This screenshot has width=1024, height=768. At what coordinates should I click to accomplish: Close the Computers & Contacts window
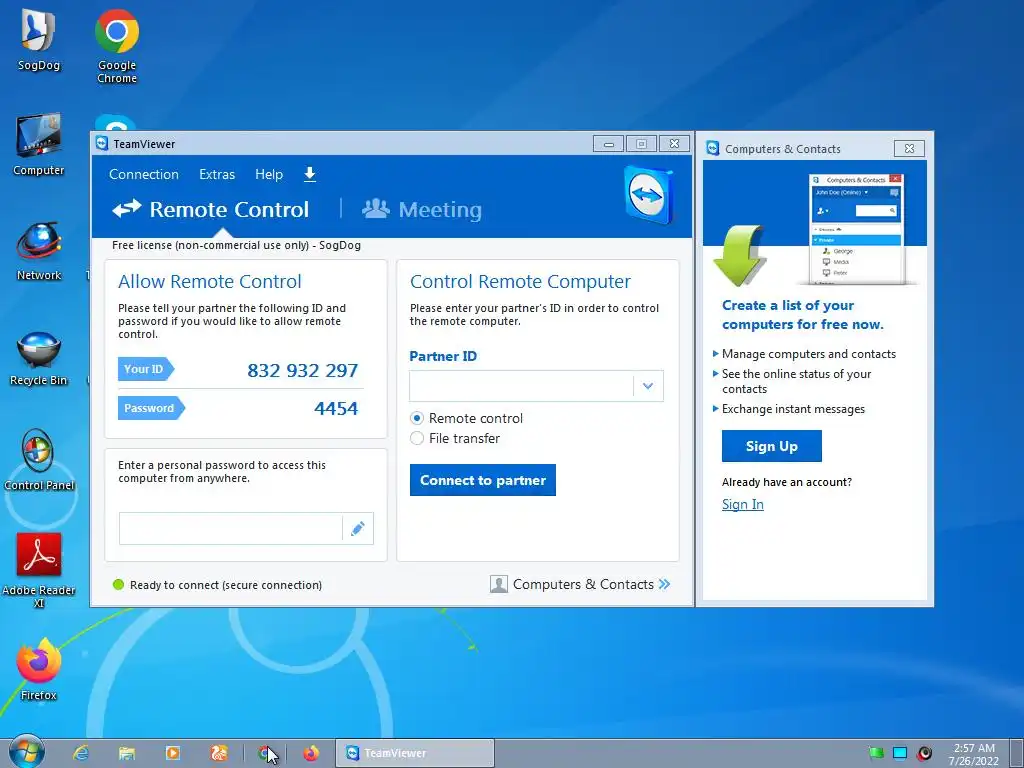pyautogui.click(x=909, y=148)
